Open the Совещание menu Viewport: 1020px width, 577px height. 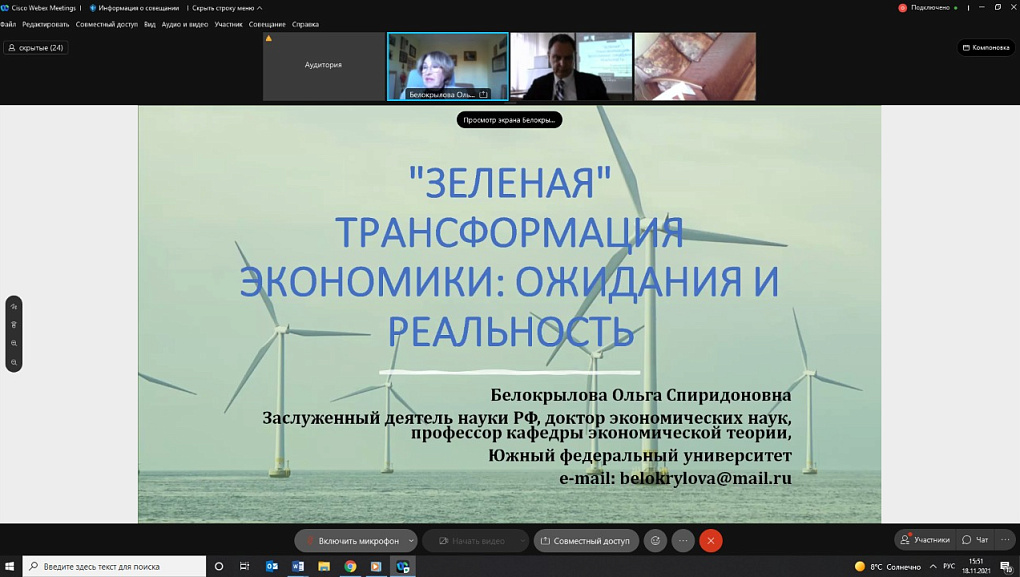[x=267, y=24]
